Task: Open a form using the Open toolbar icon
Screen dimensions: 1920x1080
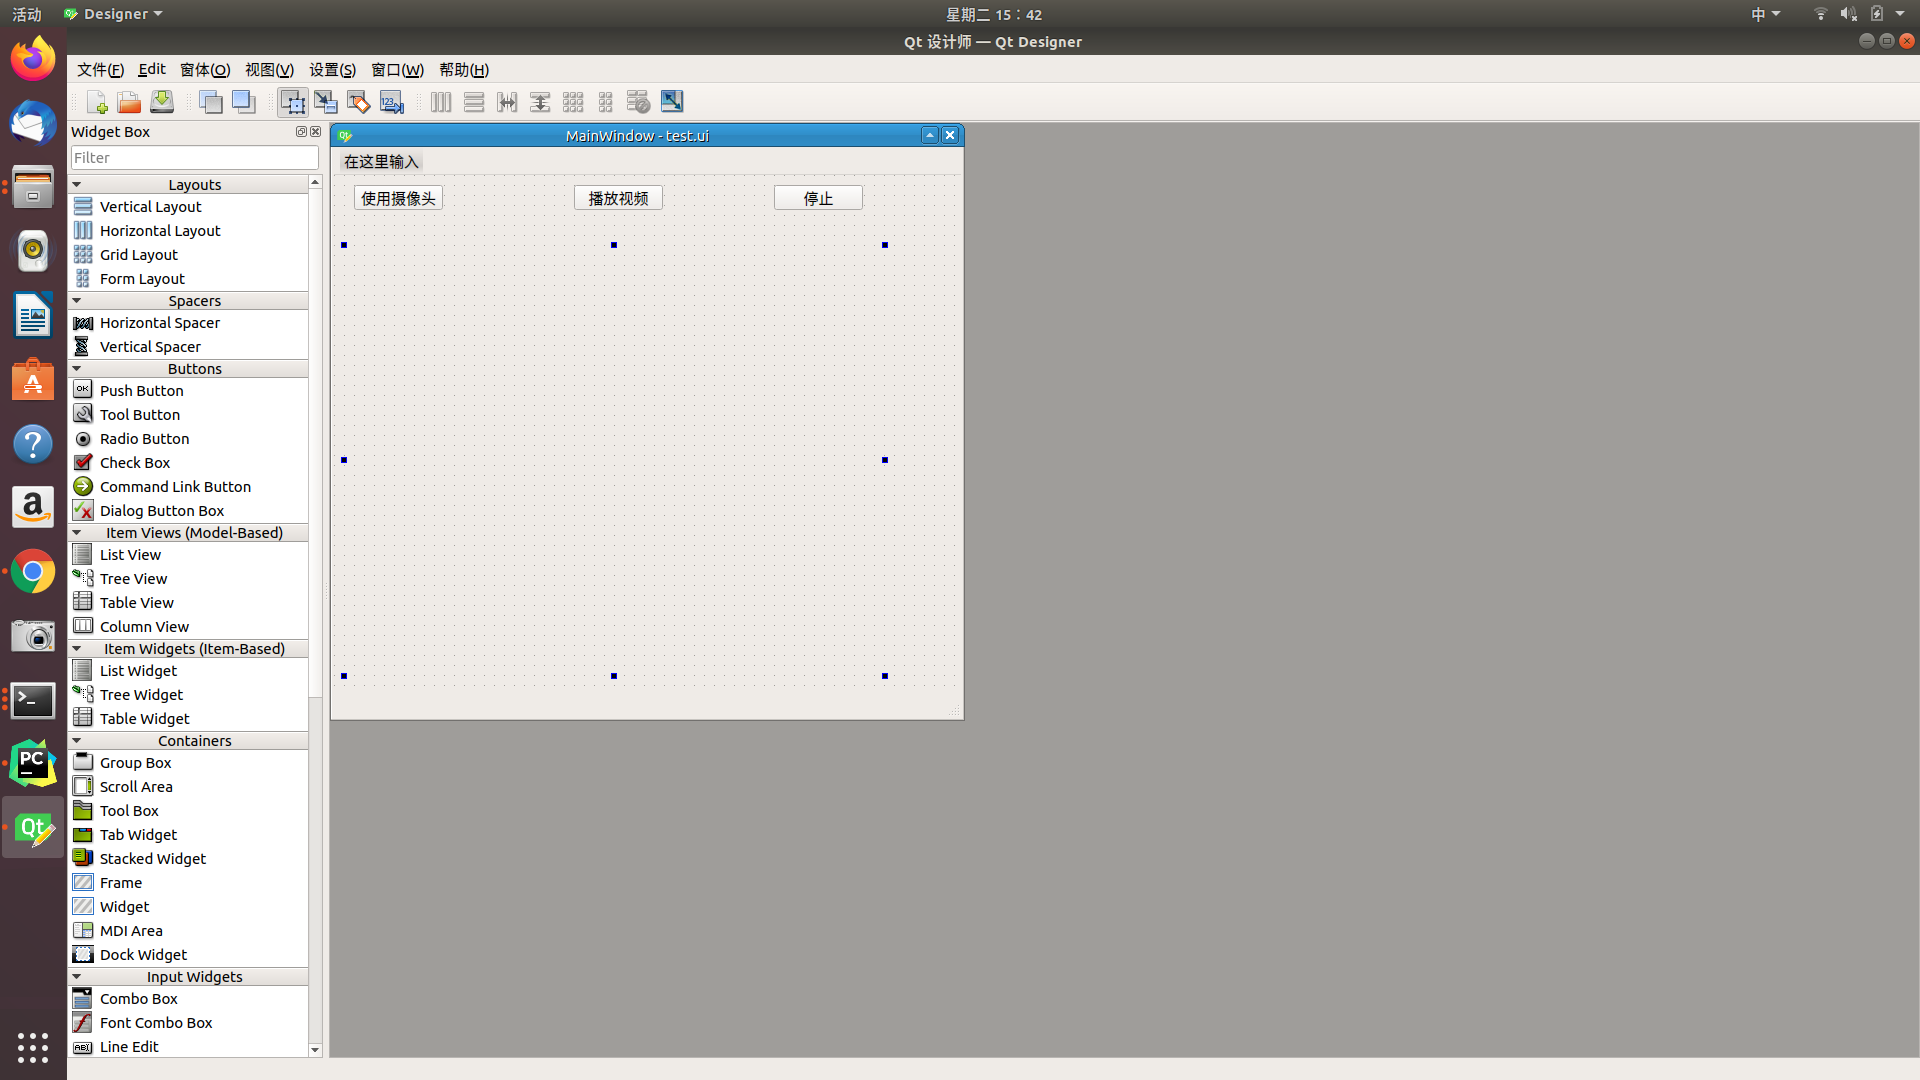Action: pyautogui.click(x=128, y=101)
